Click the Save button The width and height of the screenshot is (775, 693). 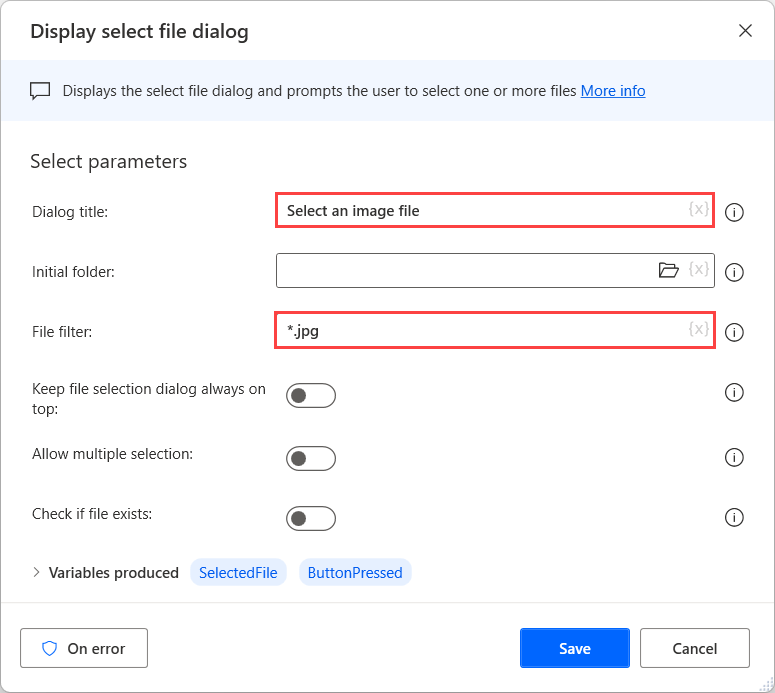pos(574,648)
